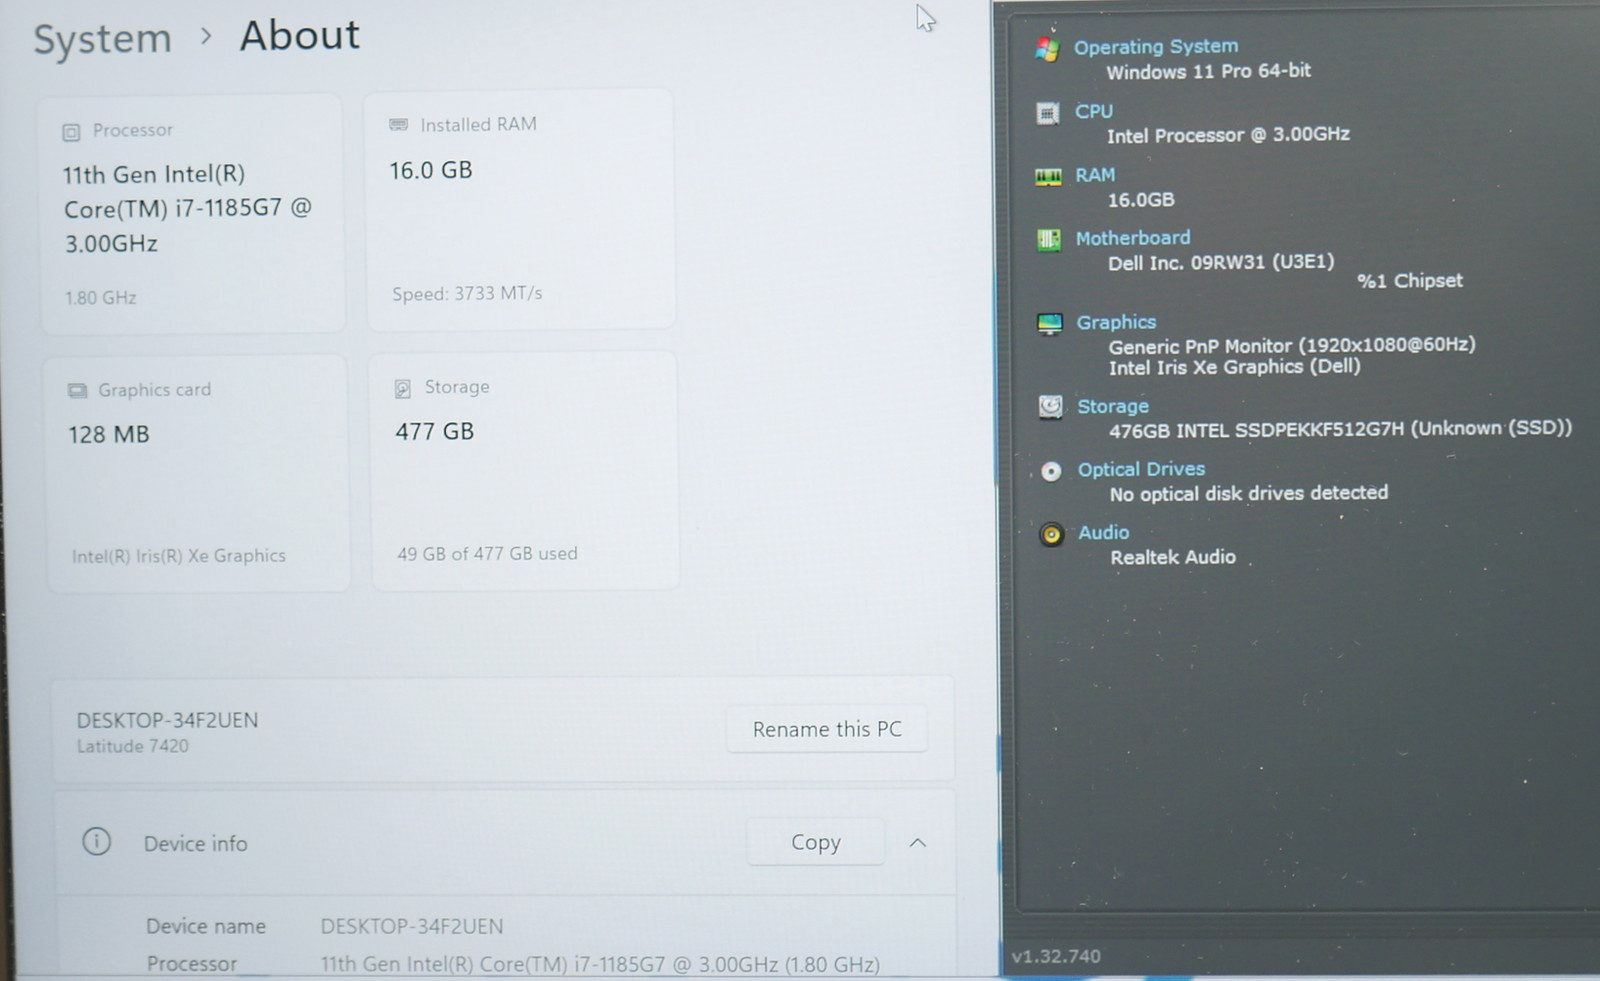Screen dimensions: 1600x981
Task: Open the Storage section link in Speccy
Action: [1113, 406]
